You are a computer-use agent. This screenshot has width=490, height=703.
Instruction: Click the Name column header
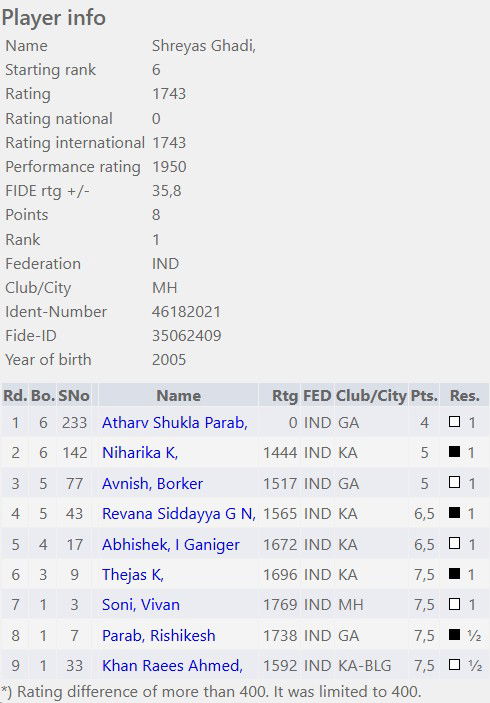[178, 395]
